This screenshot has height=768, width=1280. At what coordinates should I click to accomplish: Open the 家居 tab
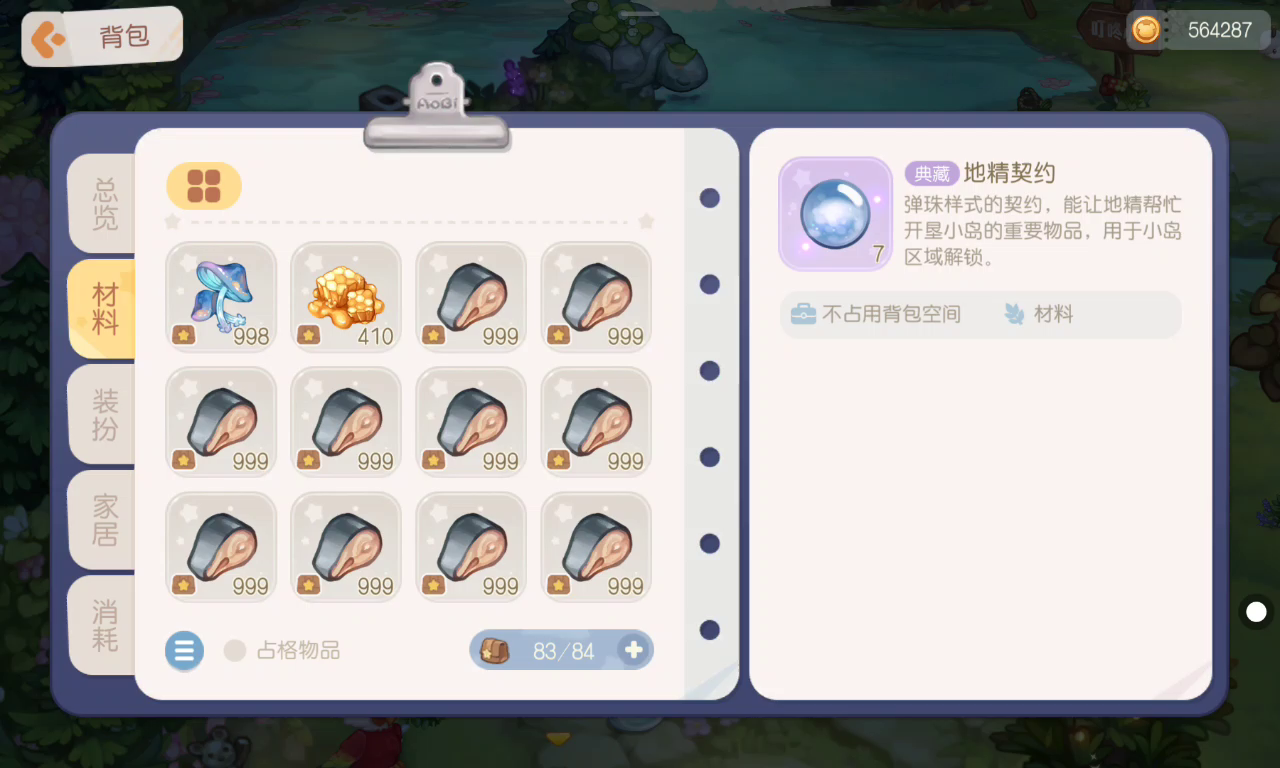point(104,519)
